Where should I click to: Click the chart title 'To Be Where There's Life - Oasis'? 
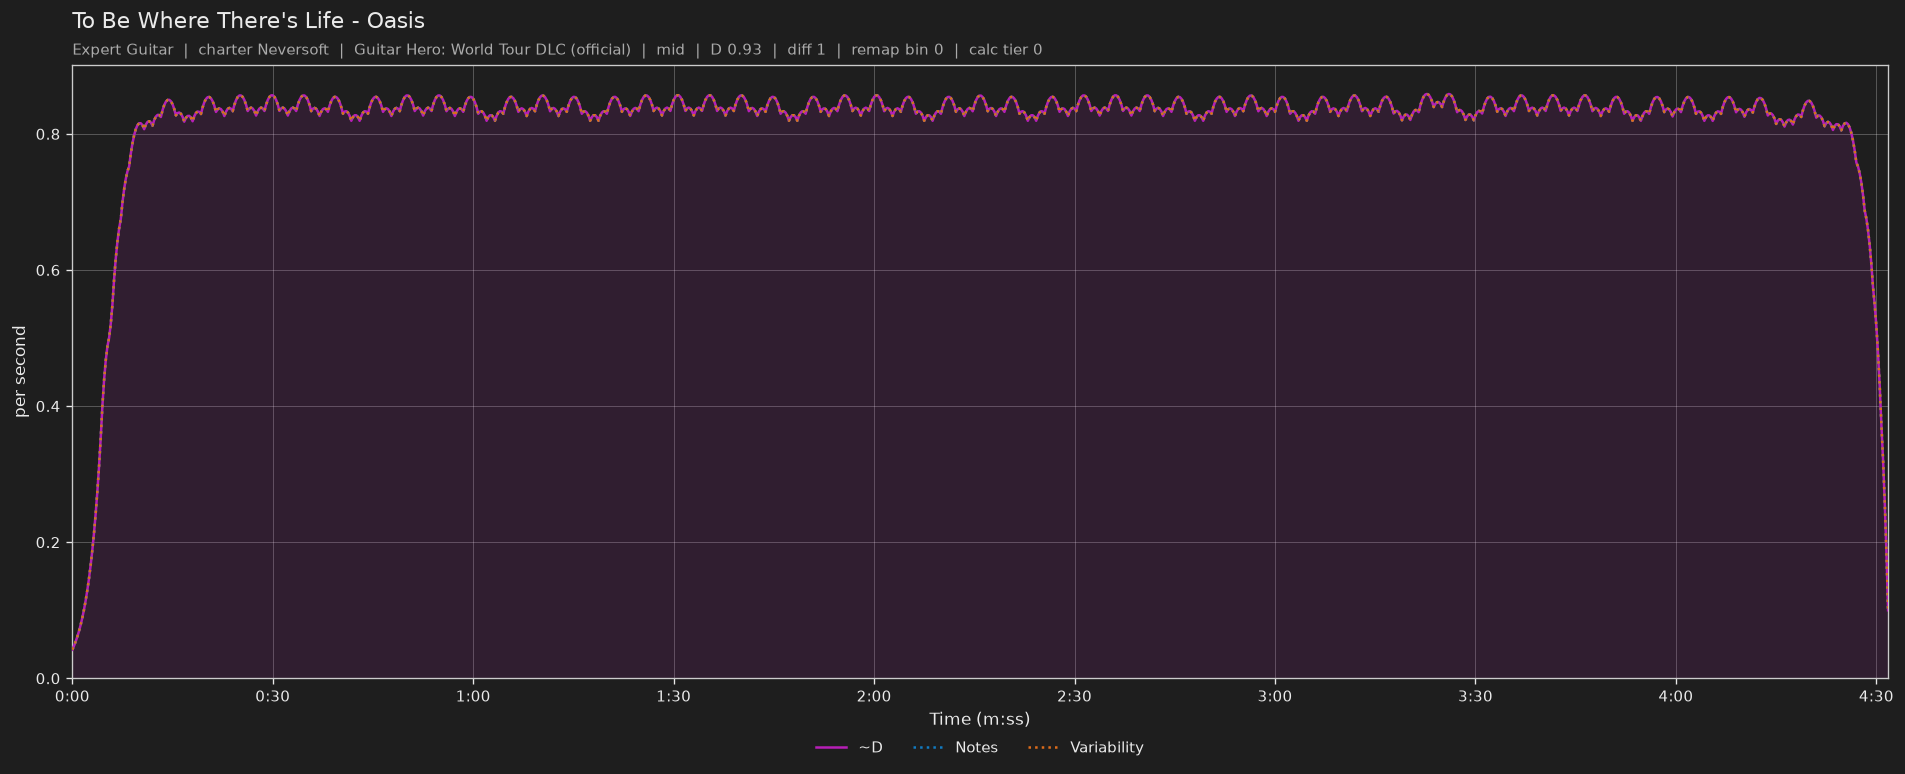pyautogui.click(x=248, y=21)
